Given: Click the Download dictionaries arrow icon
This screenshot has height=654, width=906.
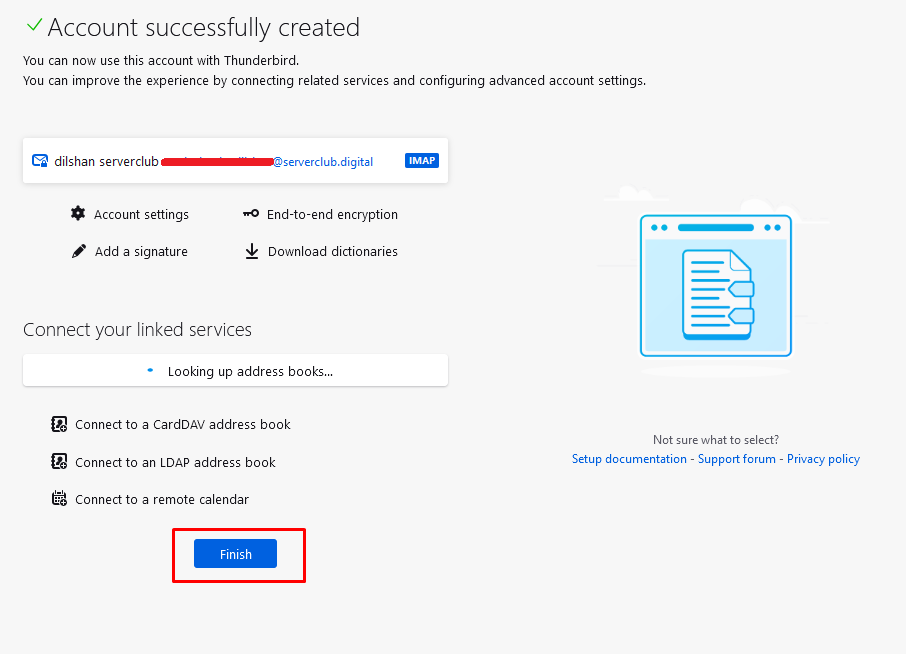Looking at the screenshot, I should (252, 252).
